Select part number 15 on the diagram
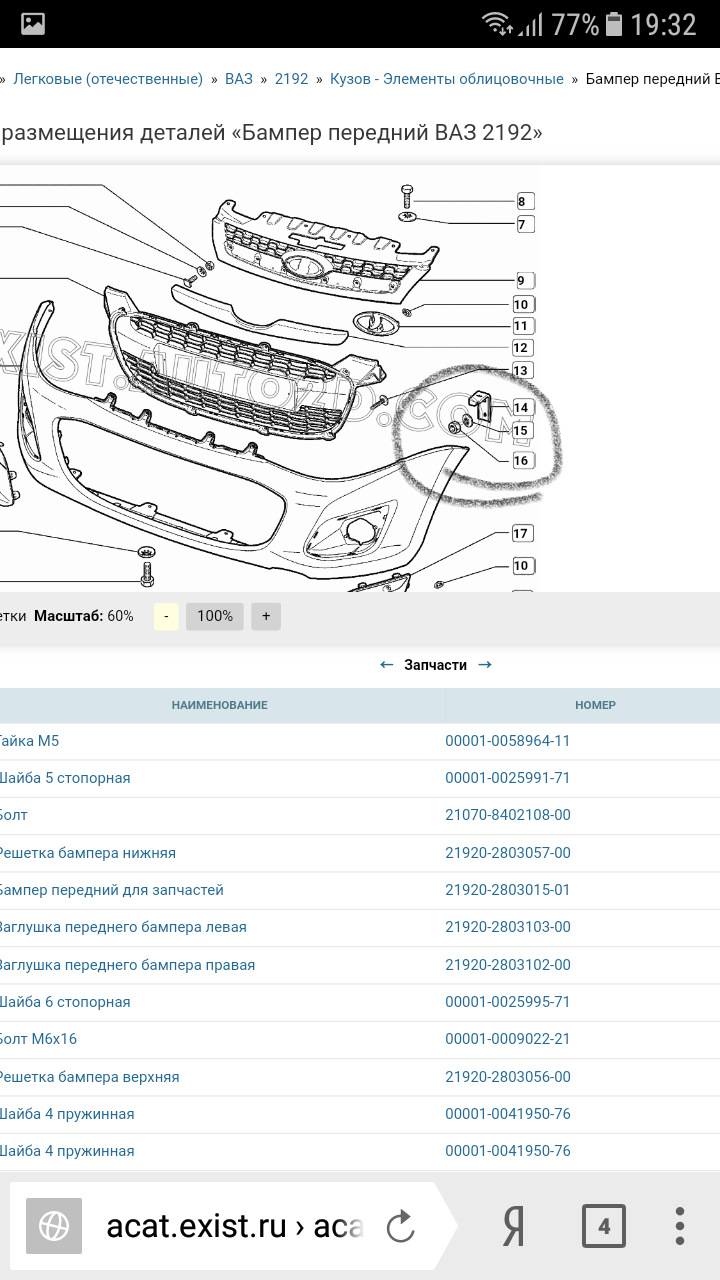 (x=521, y=431)
